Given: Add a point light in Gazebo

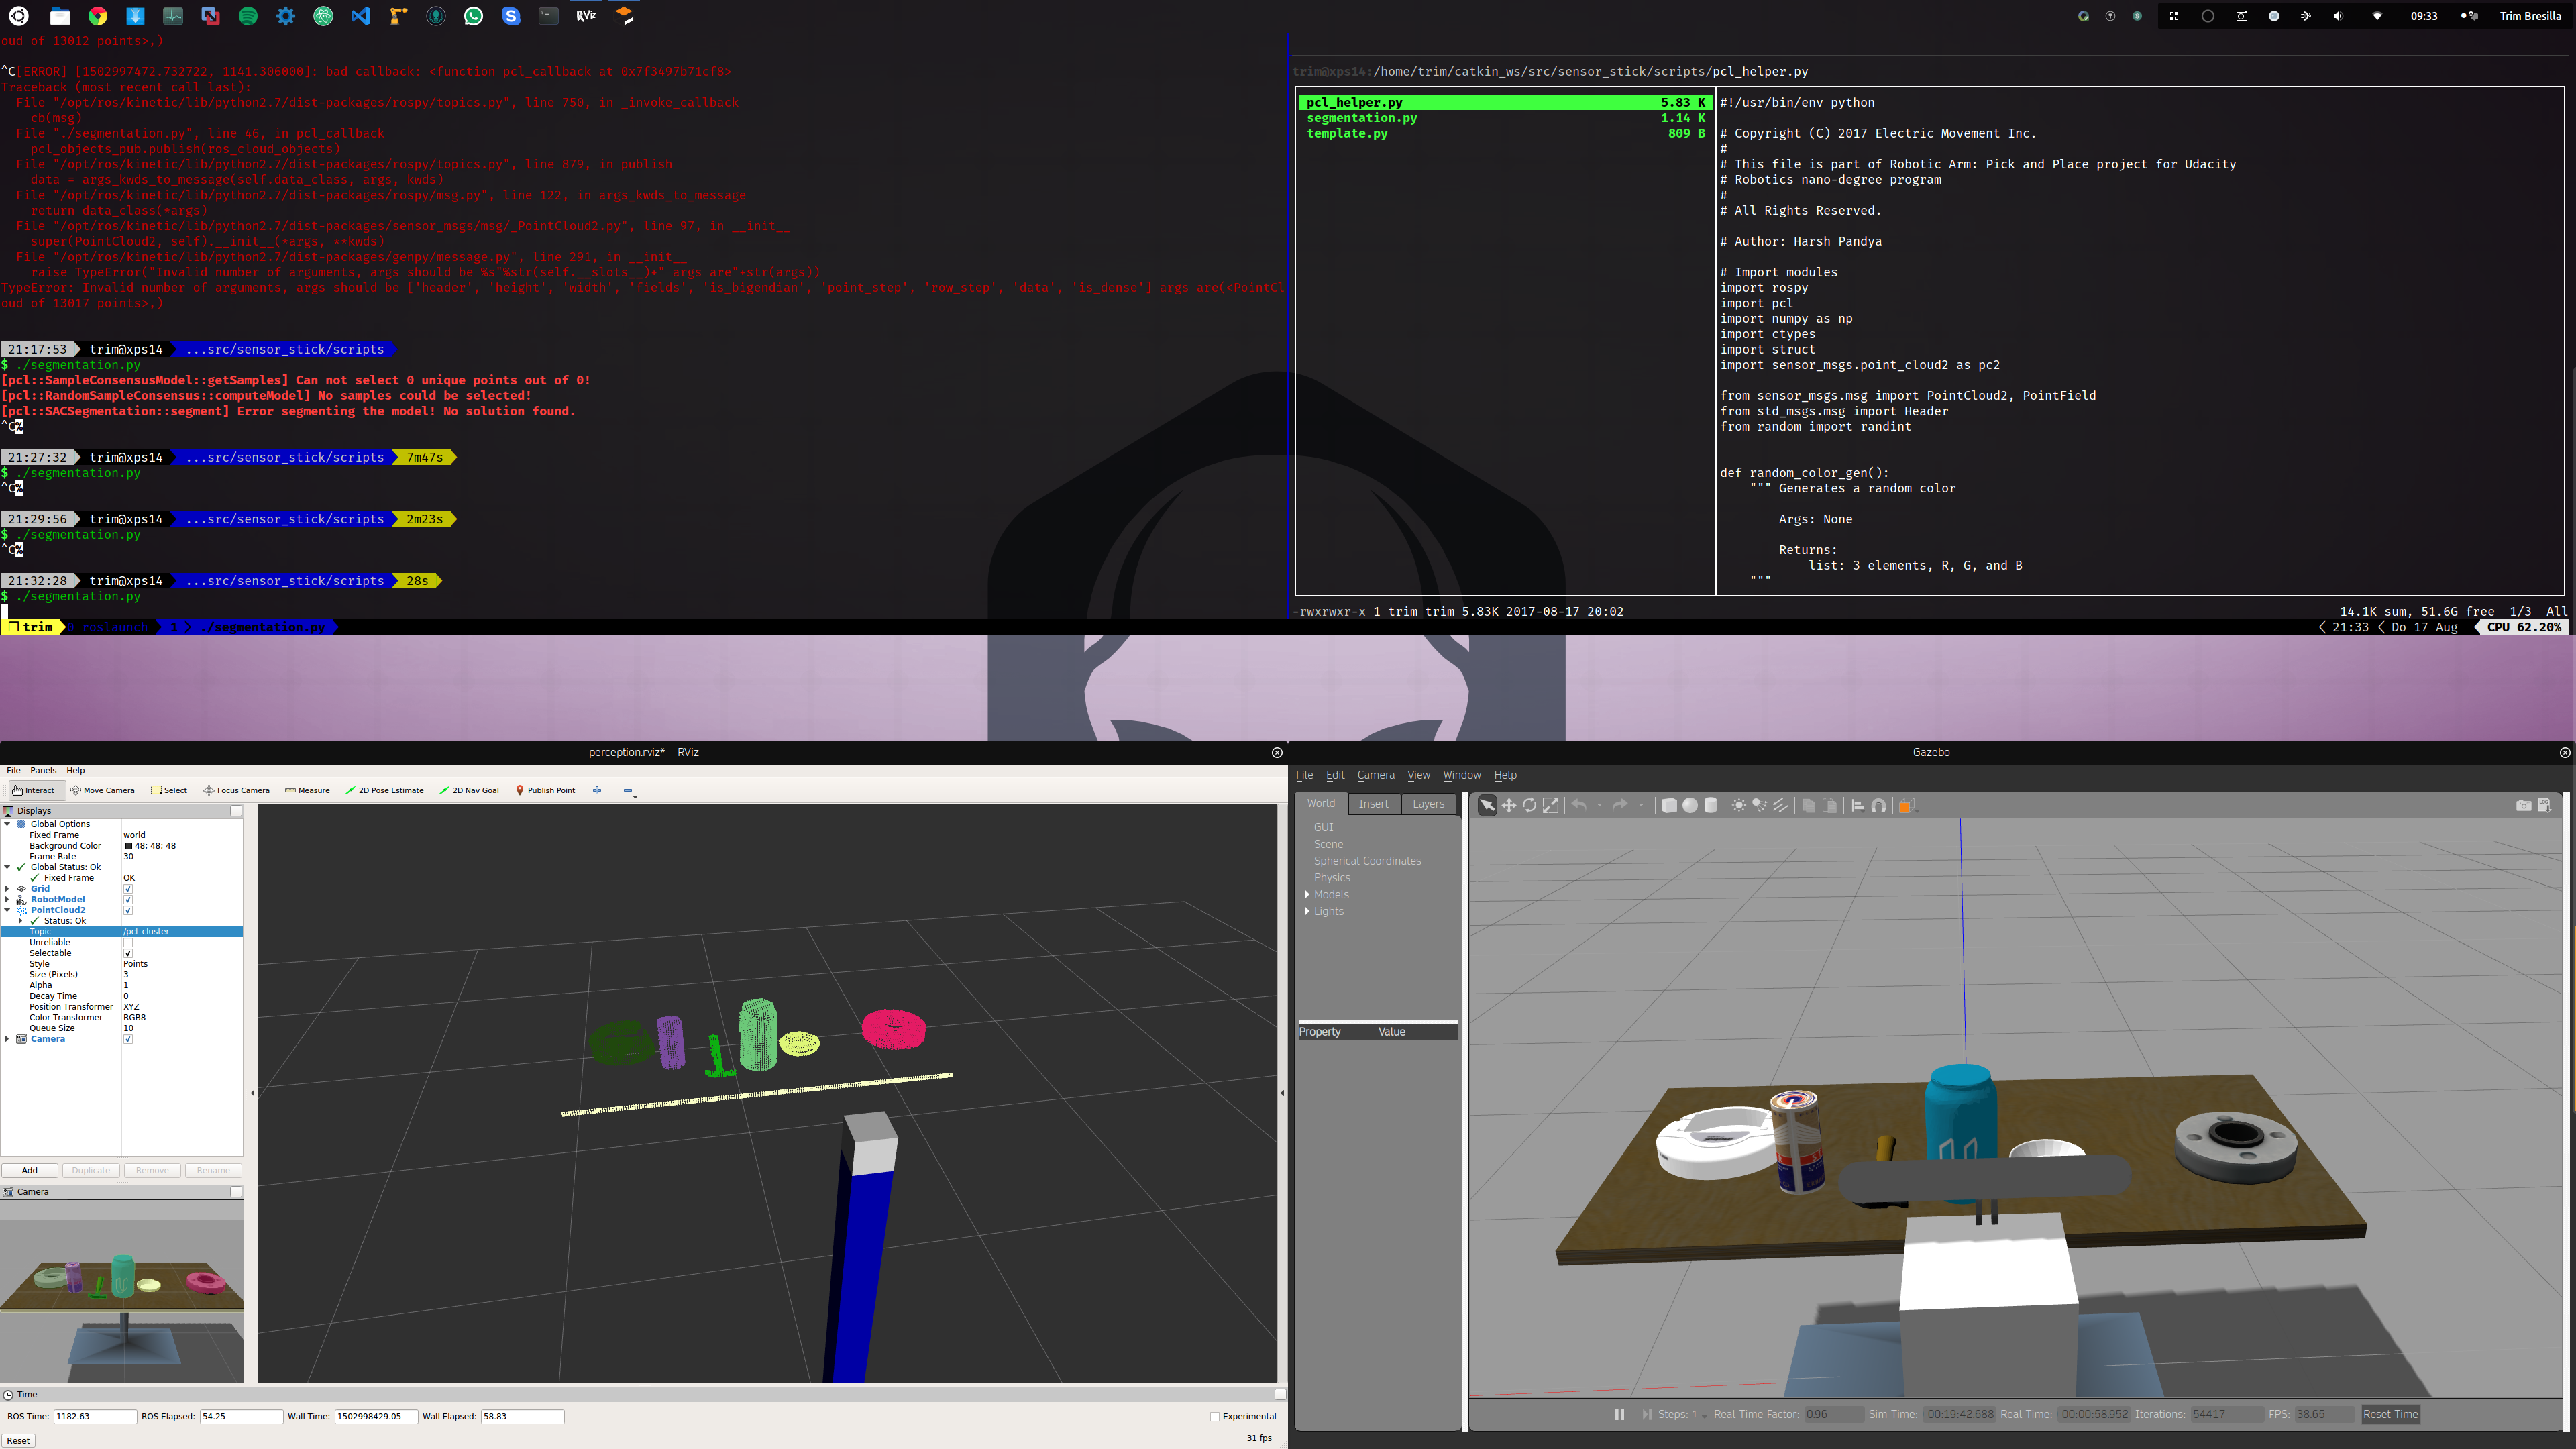Looking at the screenshot, I should point(1739,805).
